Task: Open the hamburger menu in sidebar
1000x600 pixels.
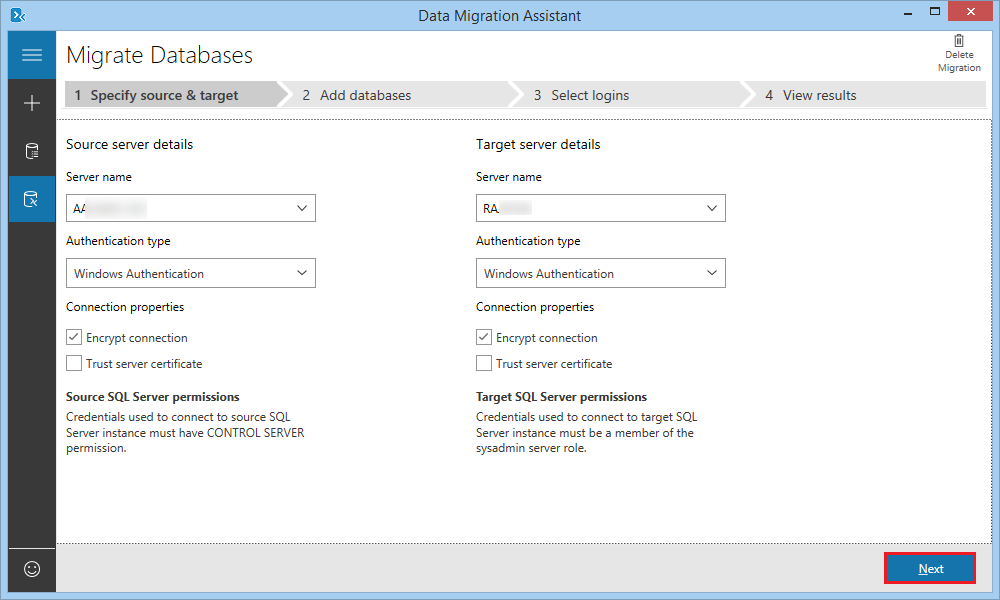Action: pyautogui.click(x=32, y=55)
